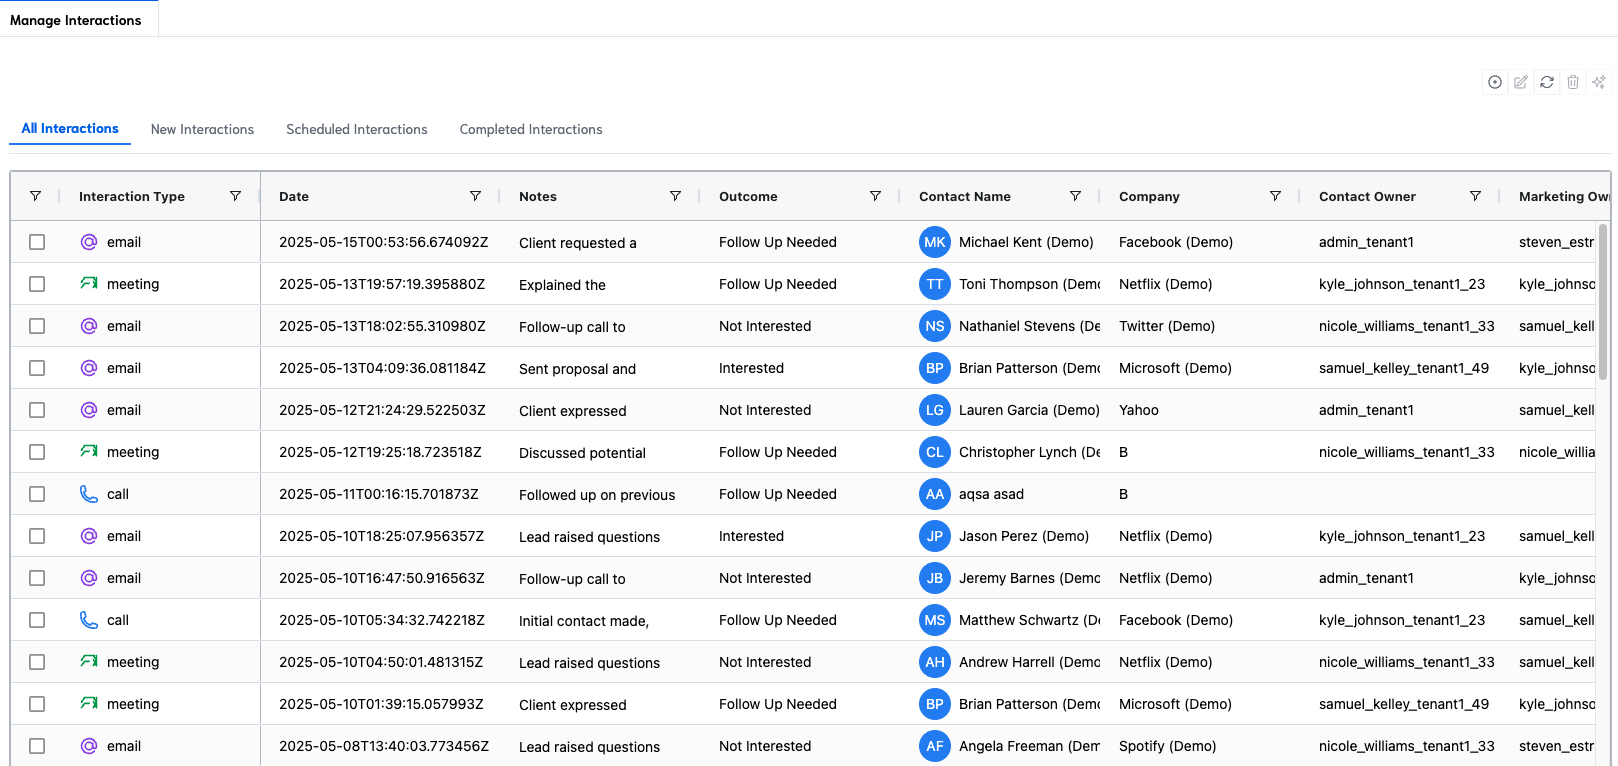Open the Interaction Type column filter
1618x766 pixels.
[x=235, y=196]
